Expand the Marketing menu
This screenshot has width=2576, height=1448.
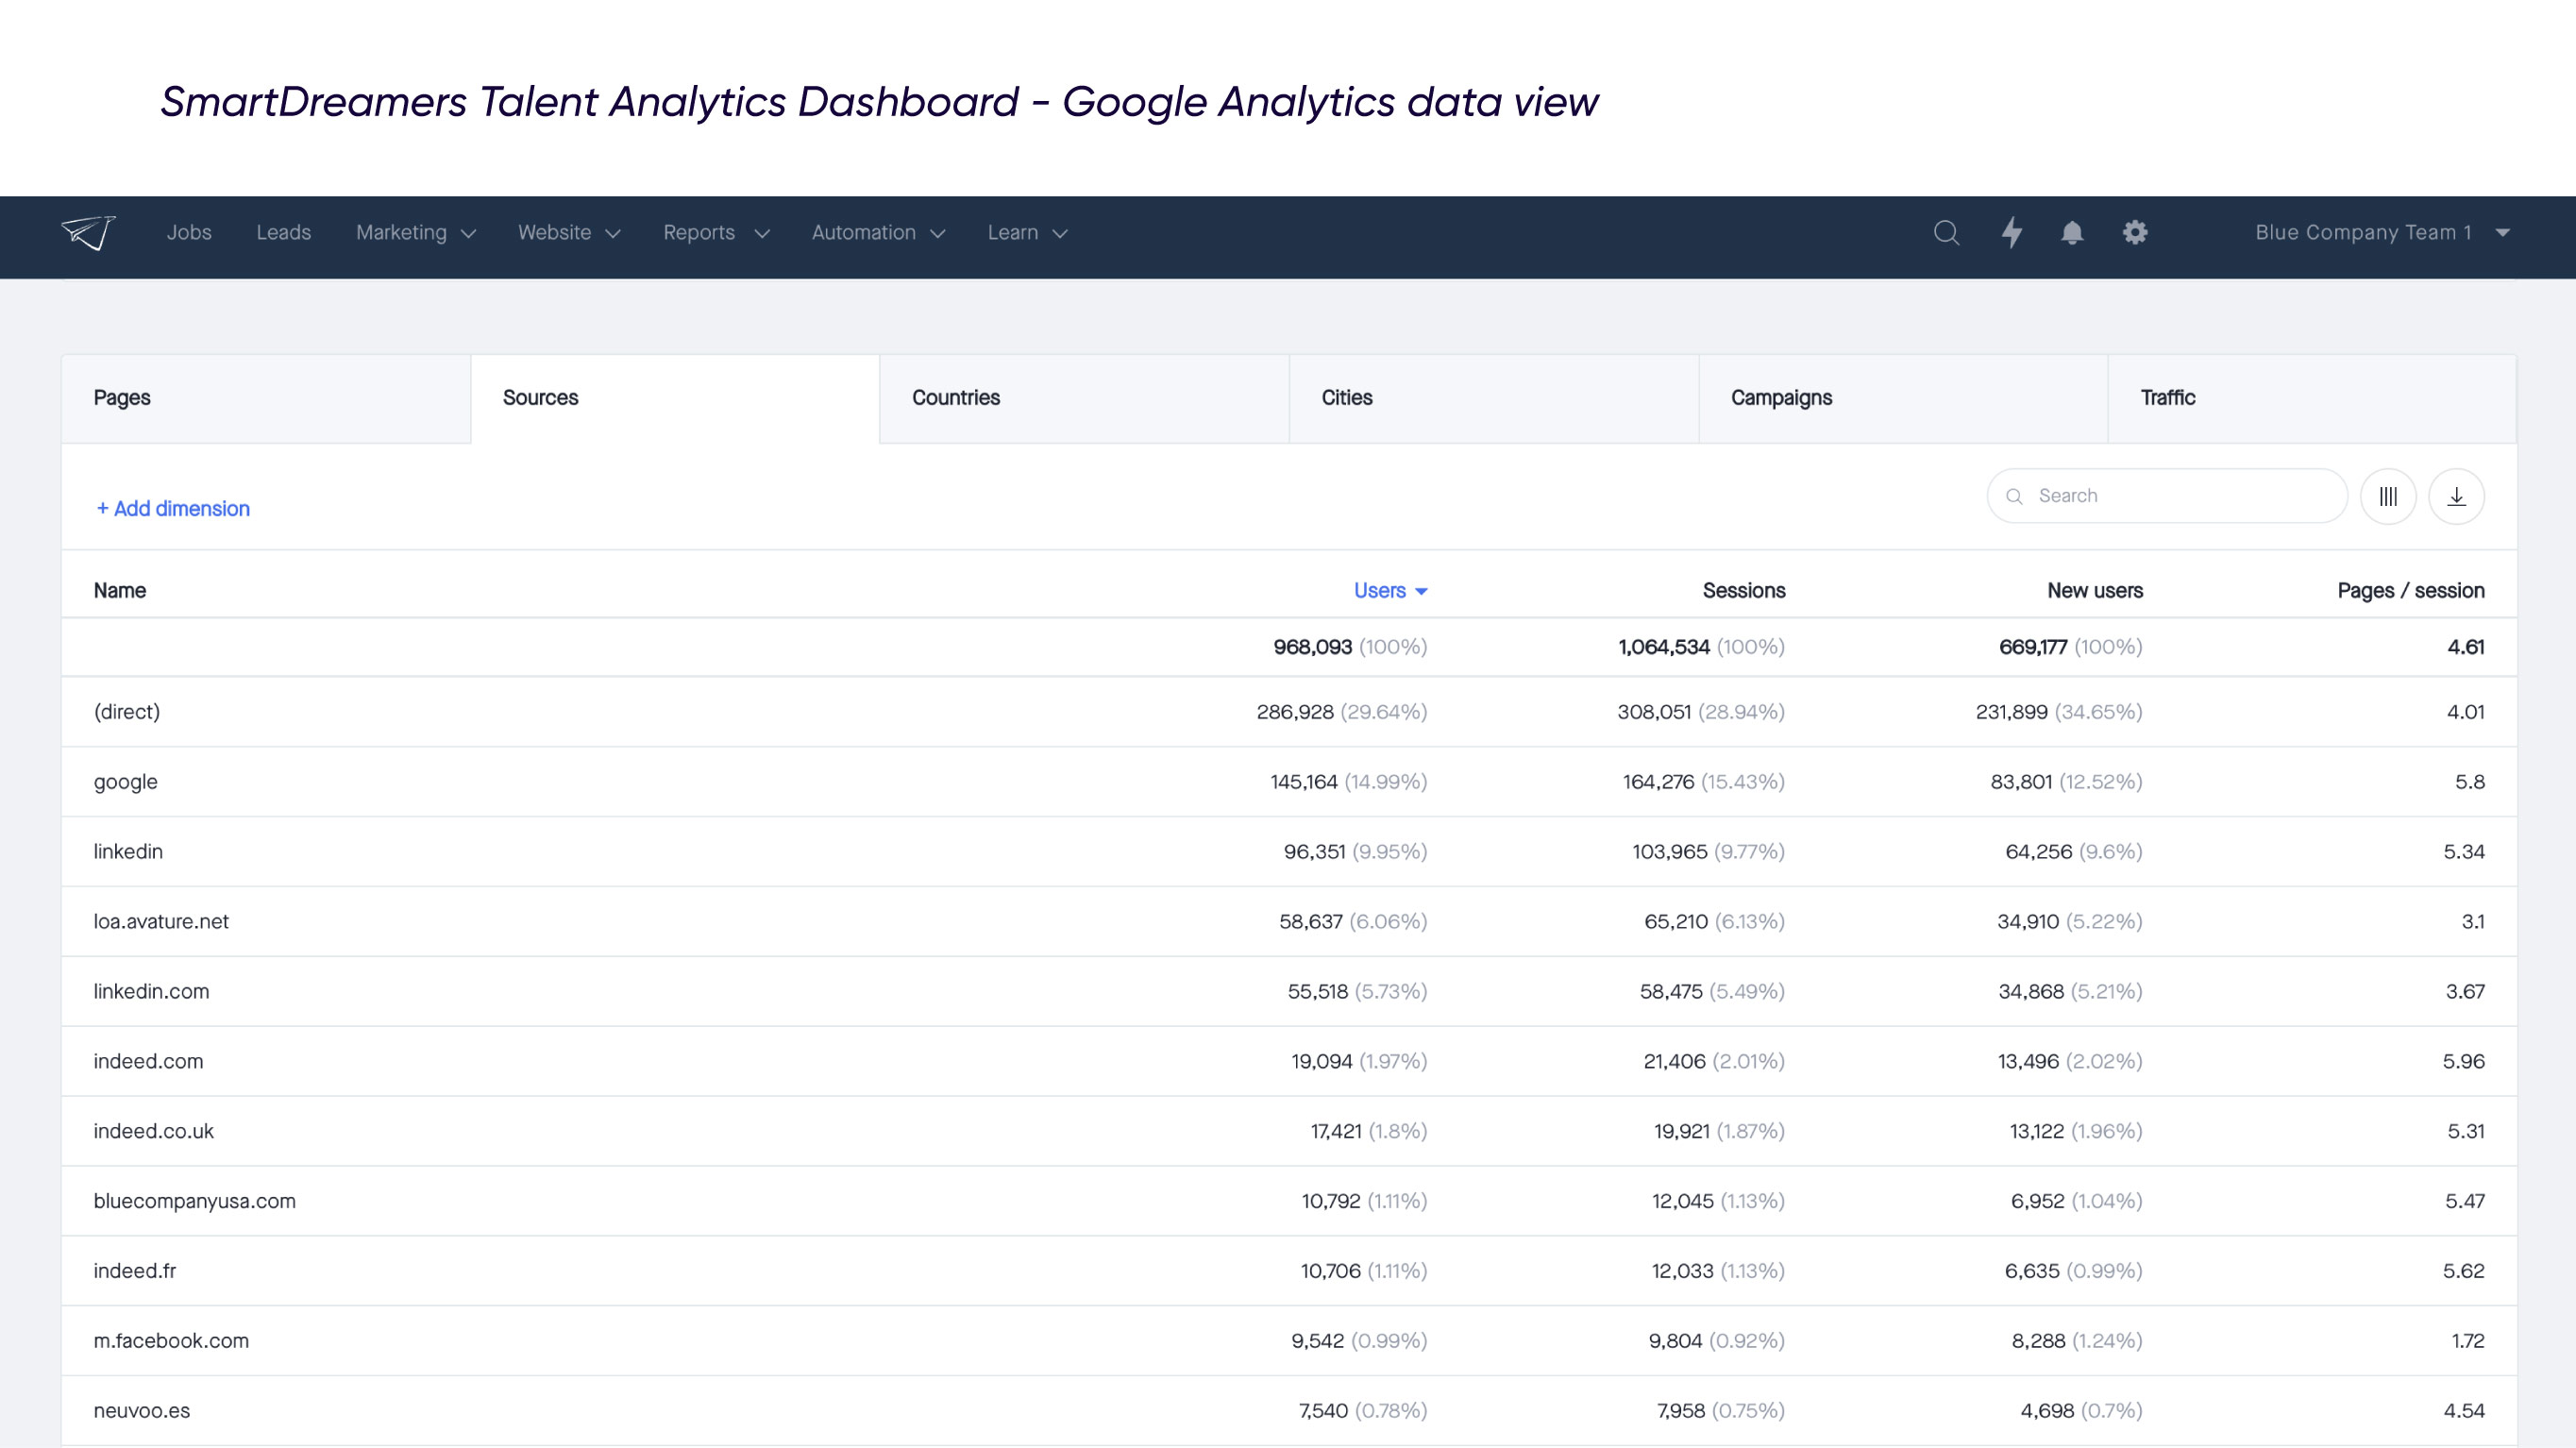(x=415, y=233)
